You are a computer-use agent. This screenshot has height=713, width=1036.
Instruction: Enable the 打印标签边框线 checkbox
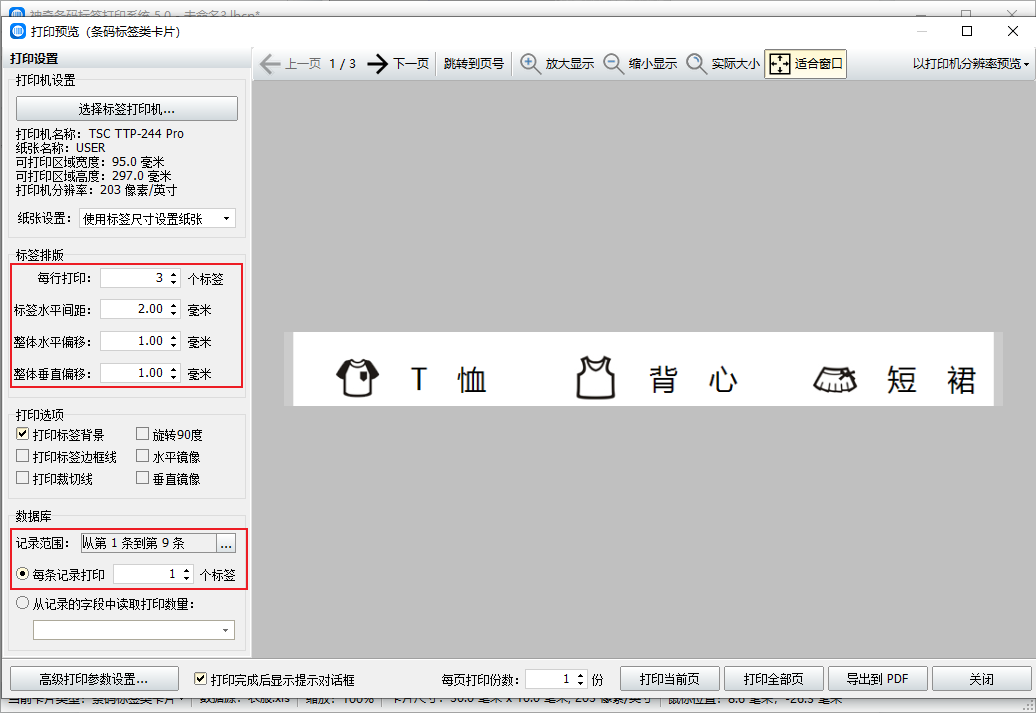(23, 457)
